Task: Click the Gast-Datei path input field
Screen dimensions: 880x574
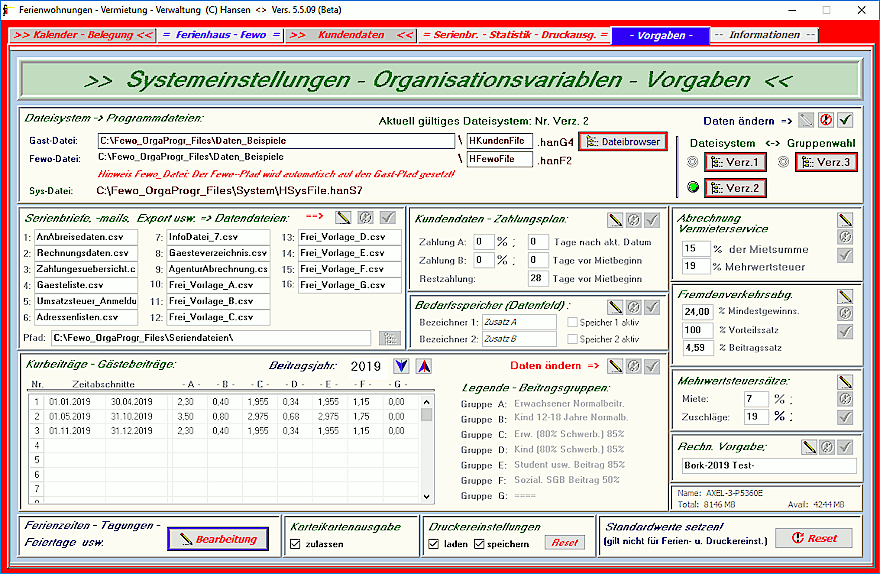Action: [x=276, y=142]
